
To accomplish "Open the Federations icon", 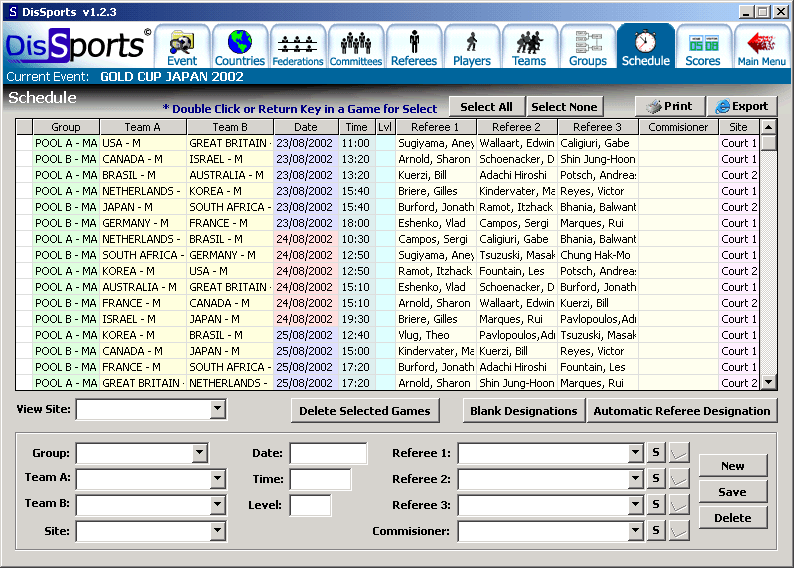I will (x=298, y=47).
